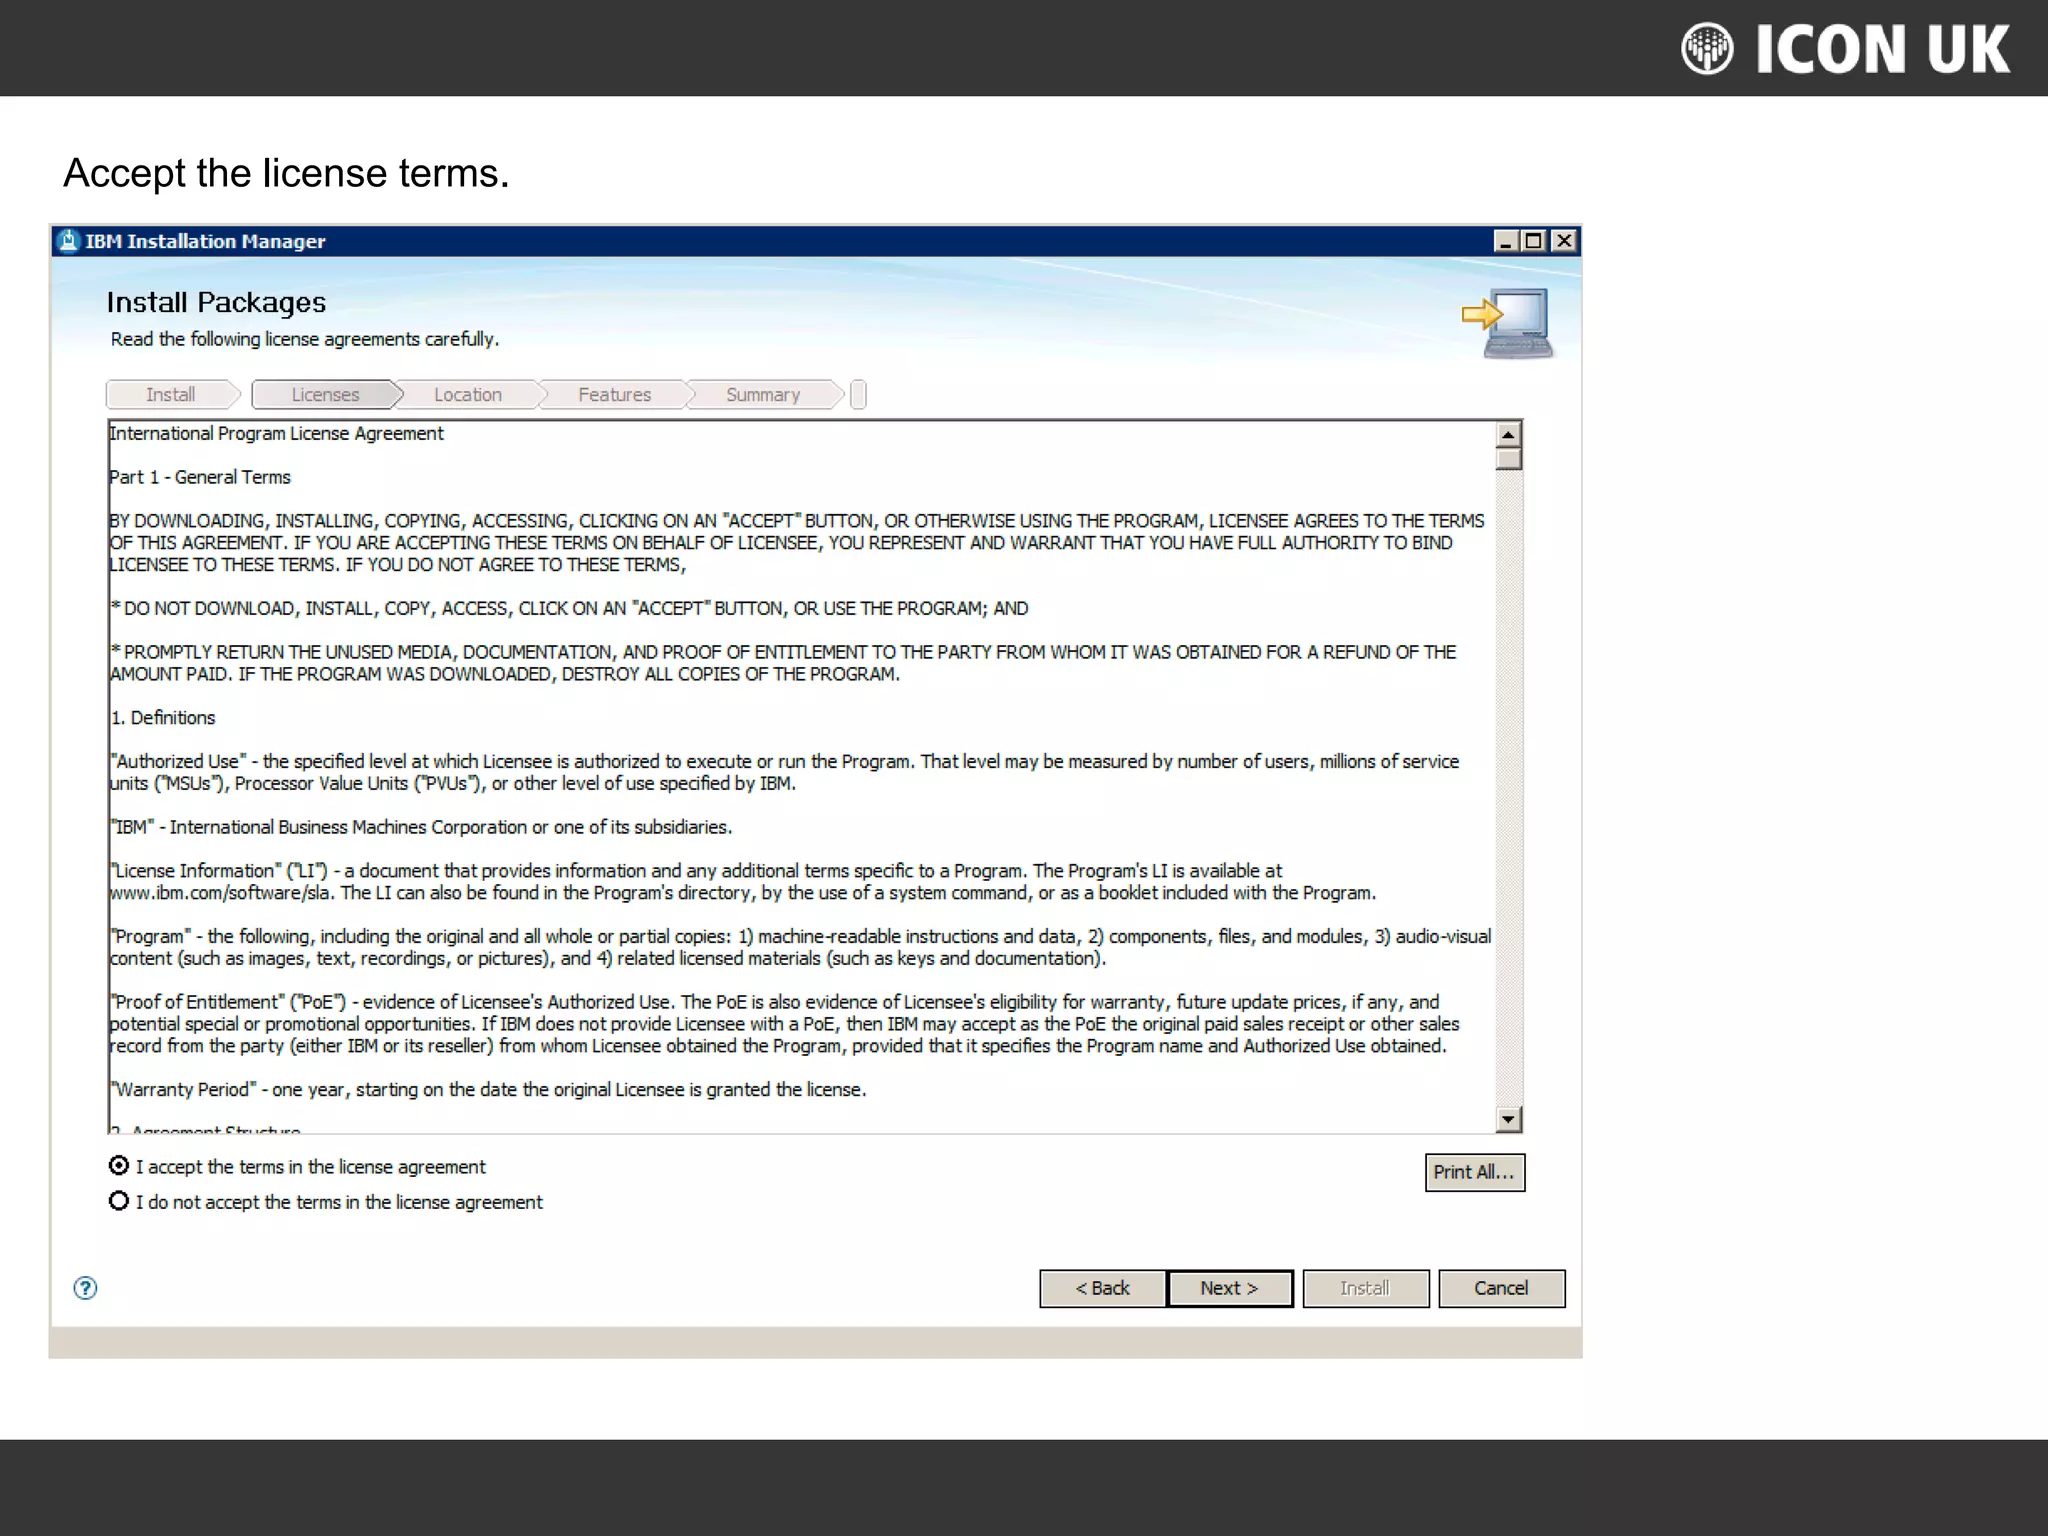This screenshot has height=1536, width=2048.
Task: Click the ICON UK logo
Action: (1845, 49)
